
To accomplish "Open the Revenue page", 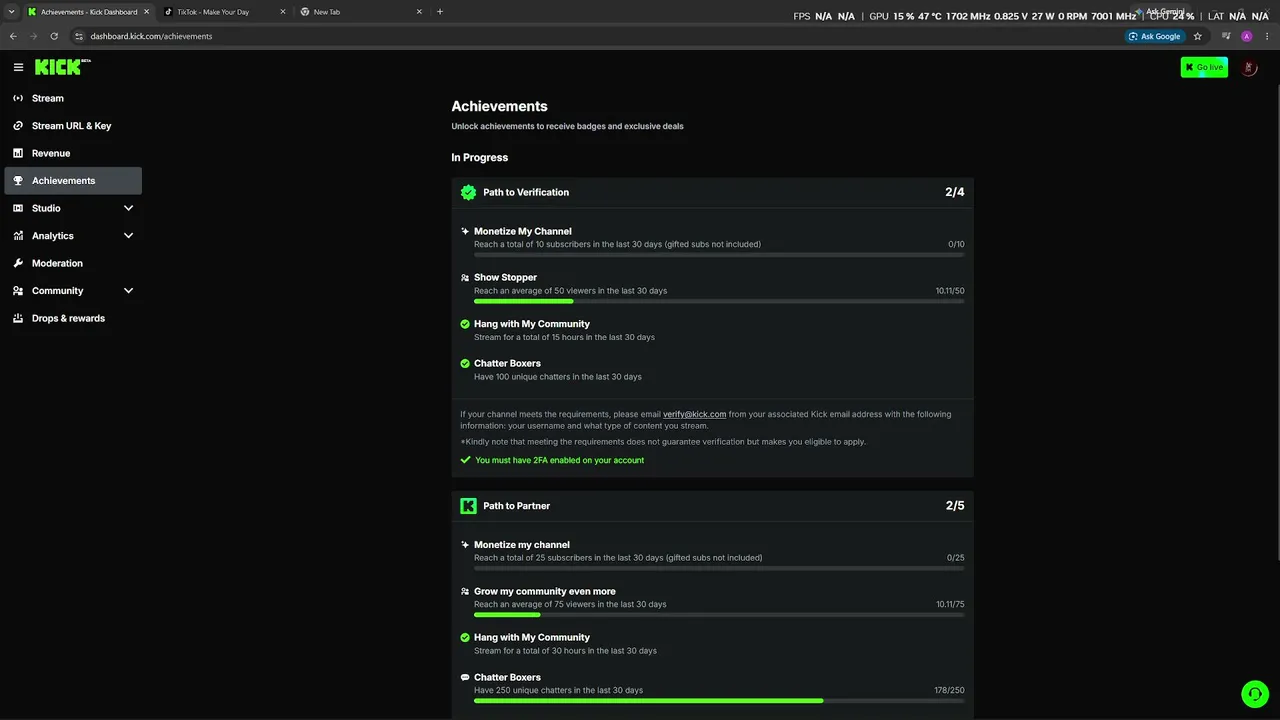I will tap(73, 153).
